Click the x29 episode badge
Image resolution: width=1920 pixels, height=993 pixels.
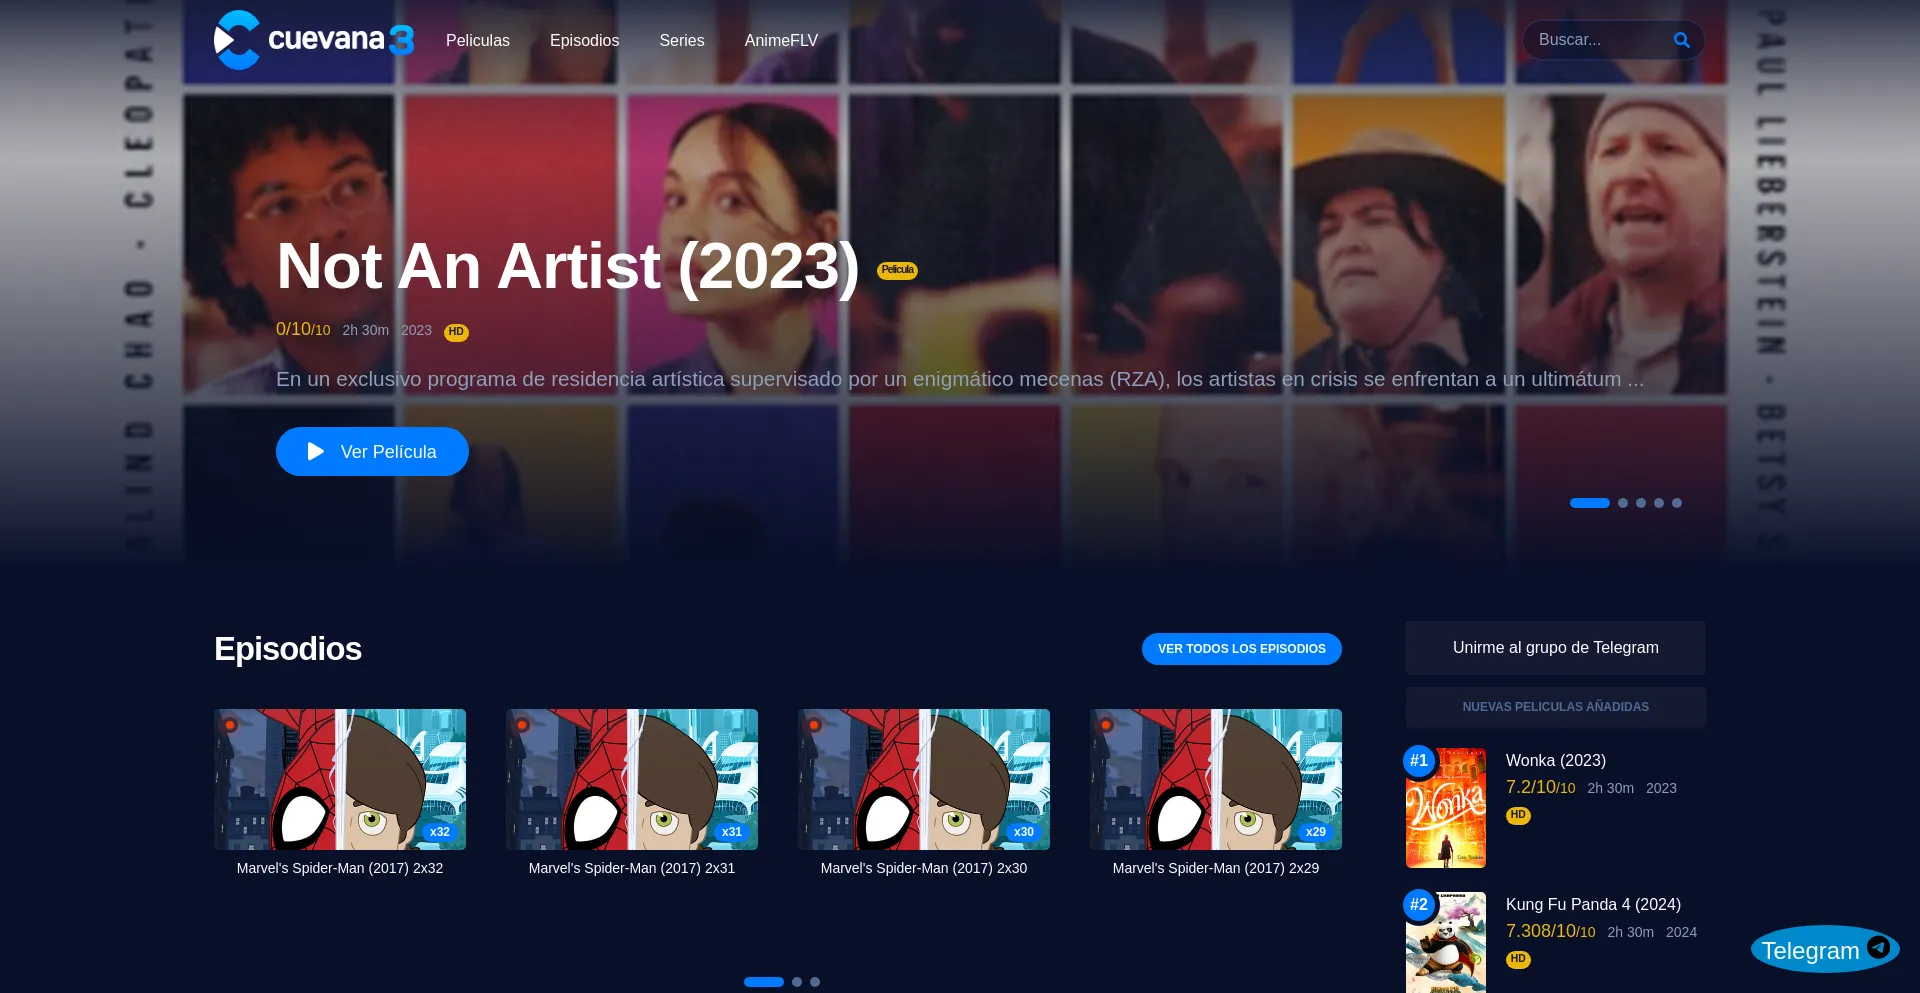point(1316,832)
